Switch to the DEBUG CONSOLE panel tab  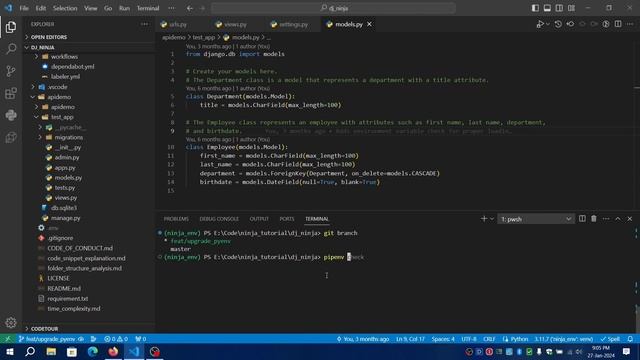[x=219, y=219]
